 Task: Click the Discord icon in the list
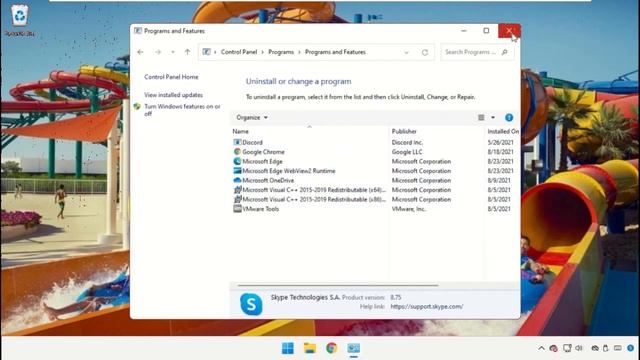(237, 142)
